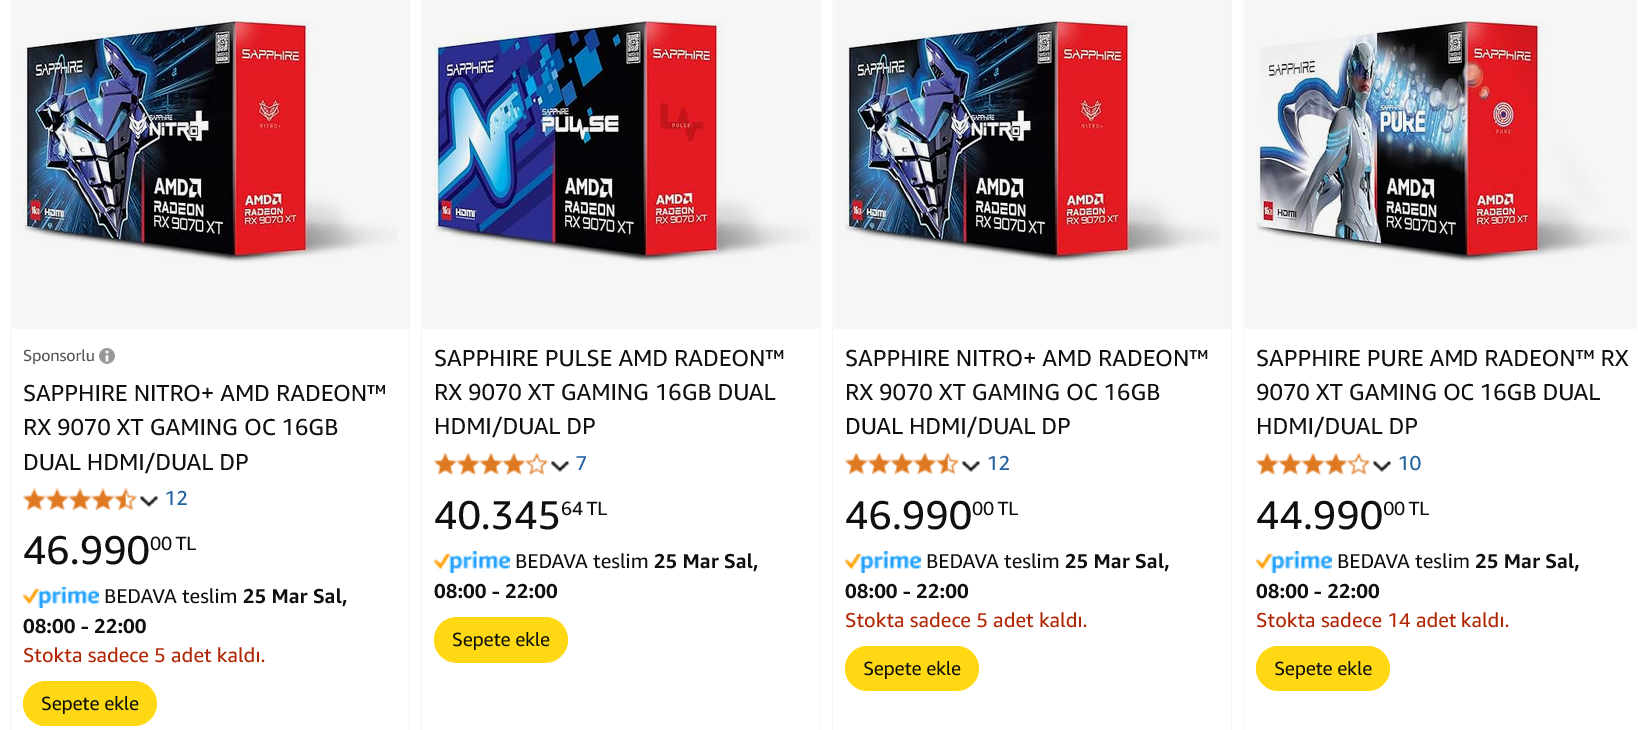Expand the rating chevron on the PURE listing

pos(1382,465)
